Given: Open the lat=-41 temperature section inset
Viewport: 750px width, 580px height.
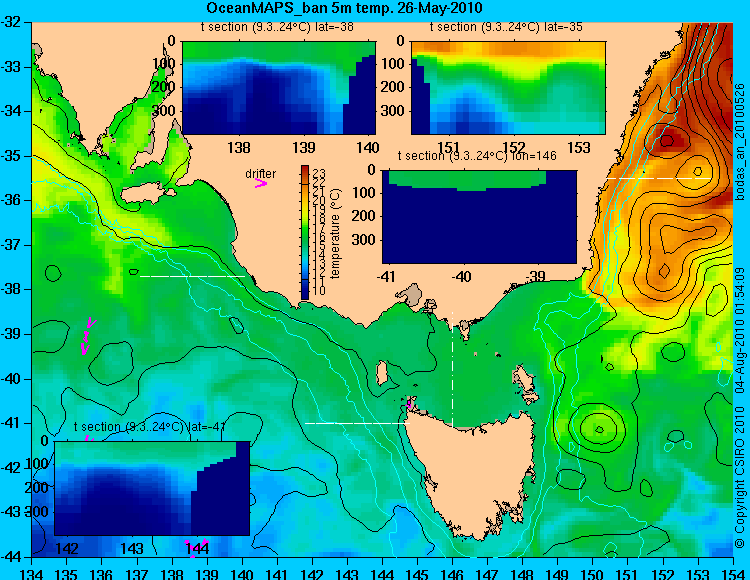Looking at the screenshot, I should pyautogui.click(x=152, y=488).
